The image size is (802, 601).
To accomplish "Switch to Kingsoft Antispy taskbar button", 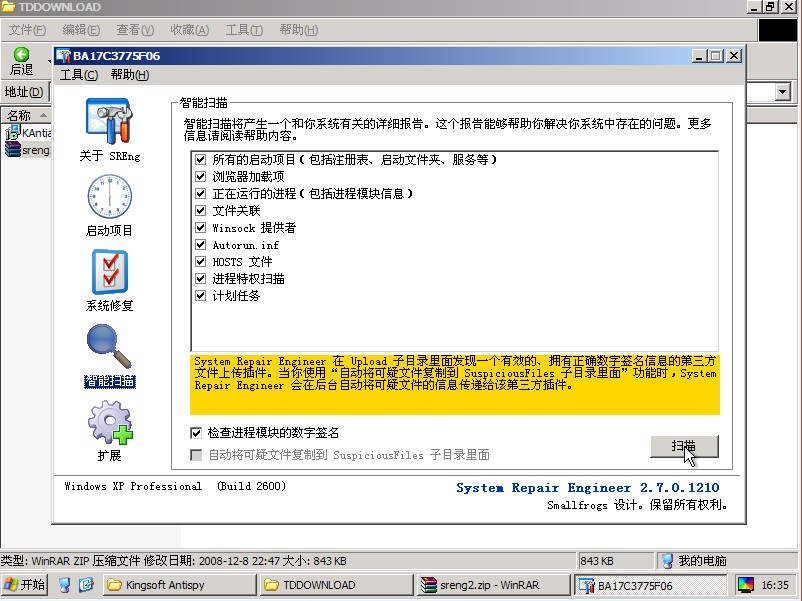I will point(180,585).
